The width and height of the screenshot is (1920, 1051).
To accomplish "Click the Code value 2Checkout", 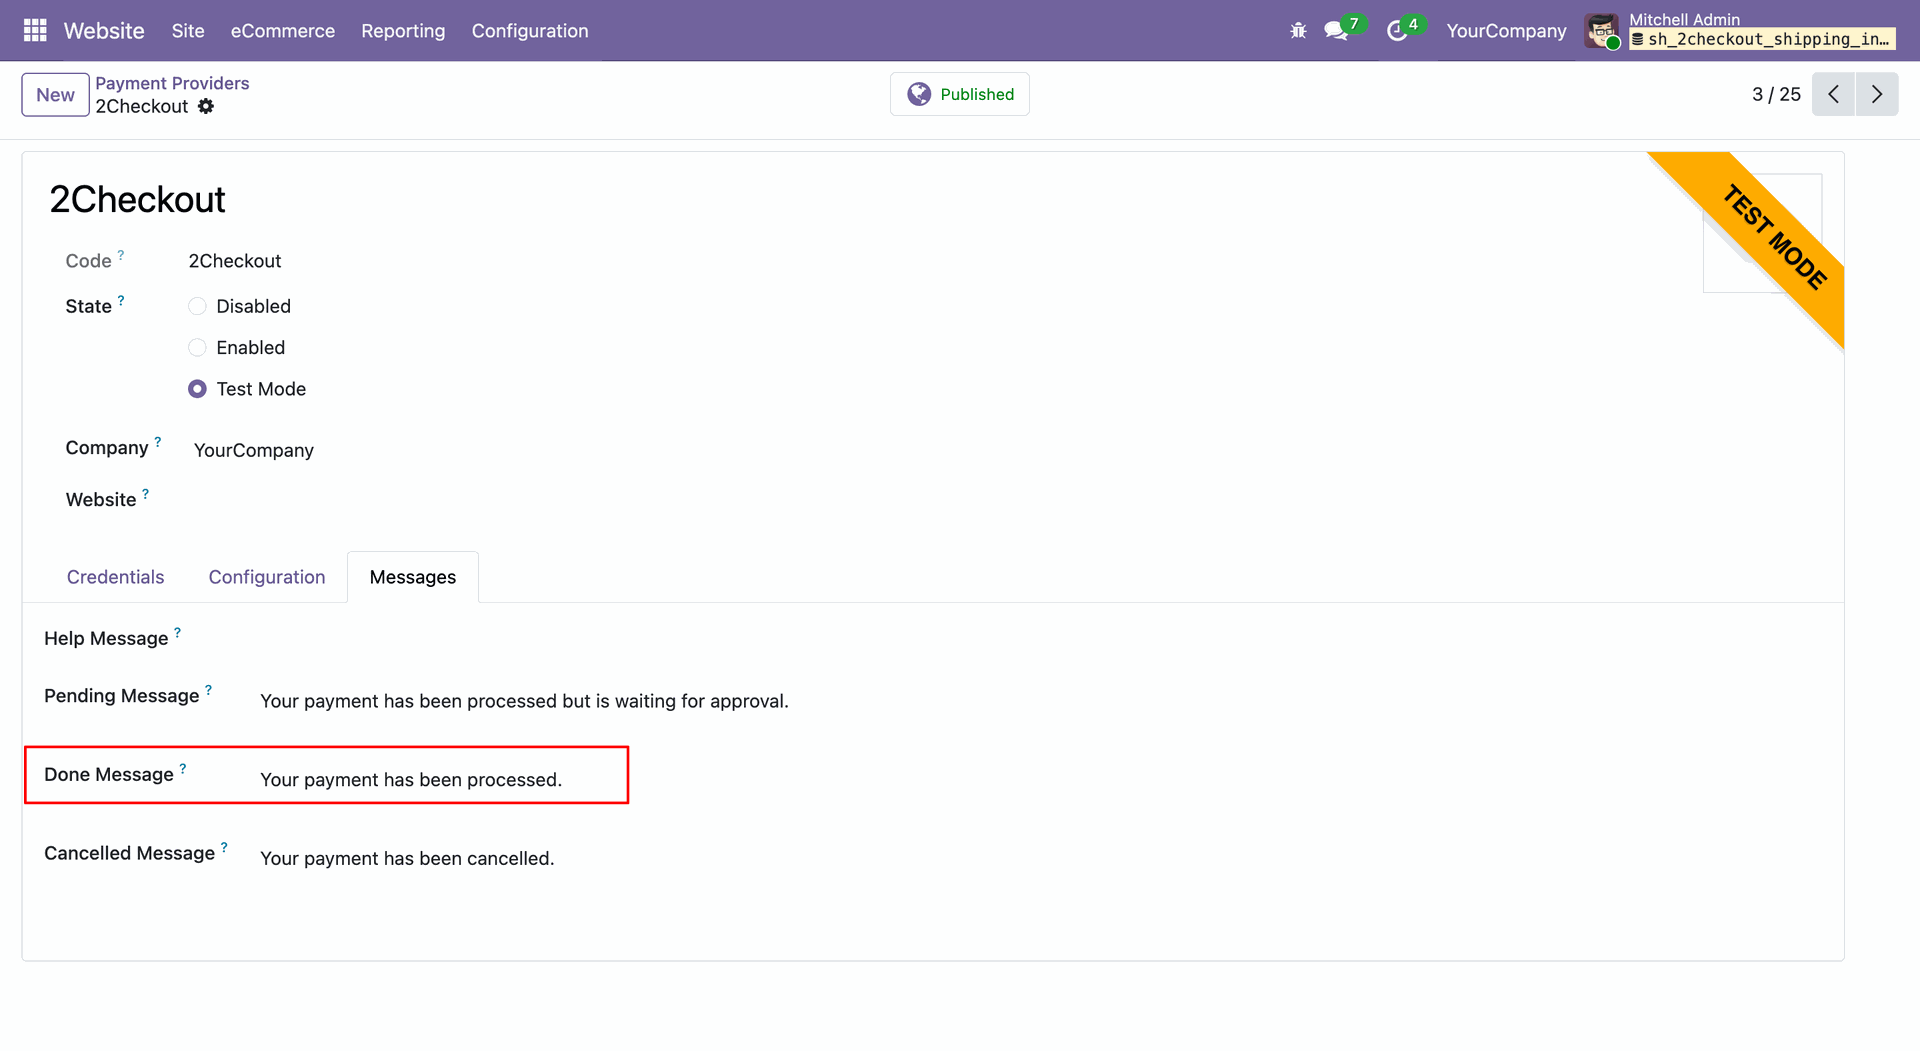I will [x=235, y=261].
